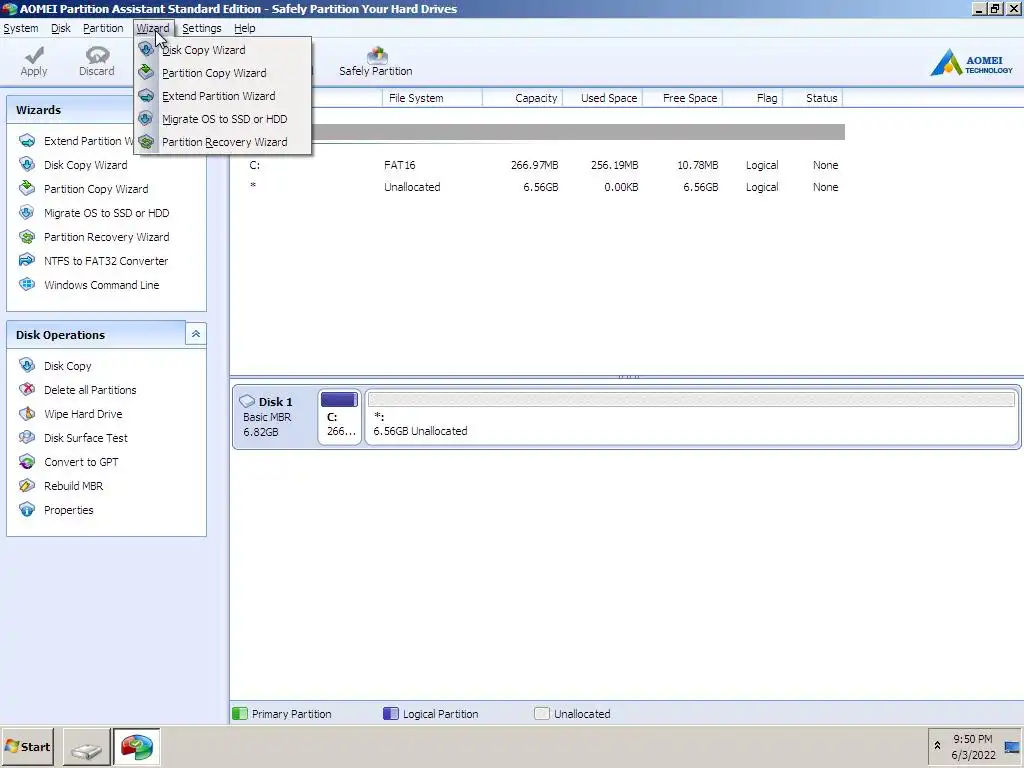
Task: Click NTFS to FAT32 Converter icon
Action: tap(27, 261)
